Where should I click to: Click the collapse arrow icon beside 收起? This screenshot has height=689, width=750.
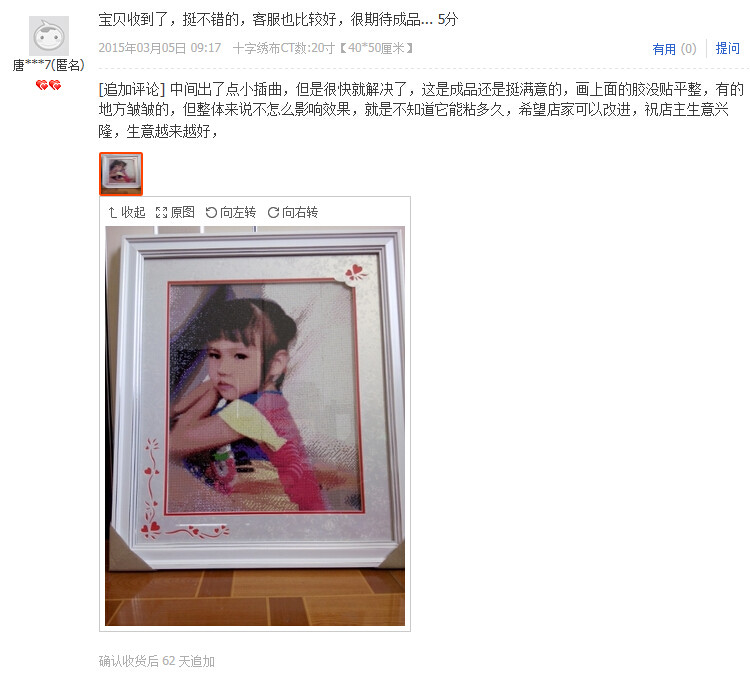[112, 212]
